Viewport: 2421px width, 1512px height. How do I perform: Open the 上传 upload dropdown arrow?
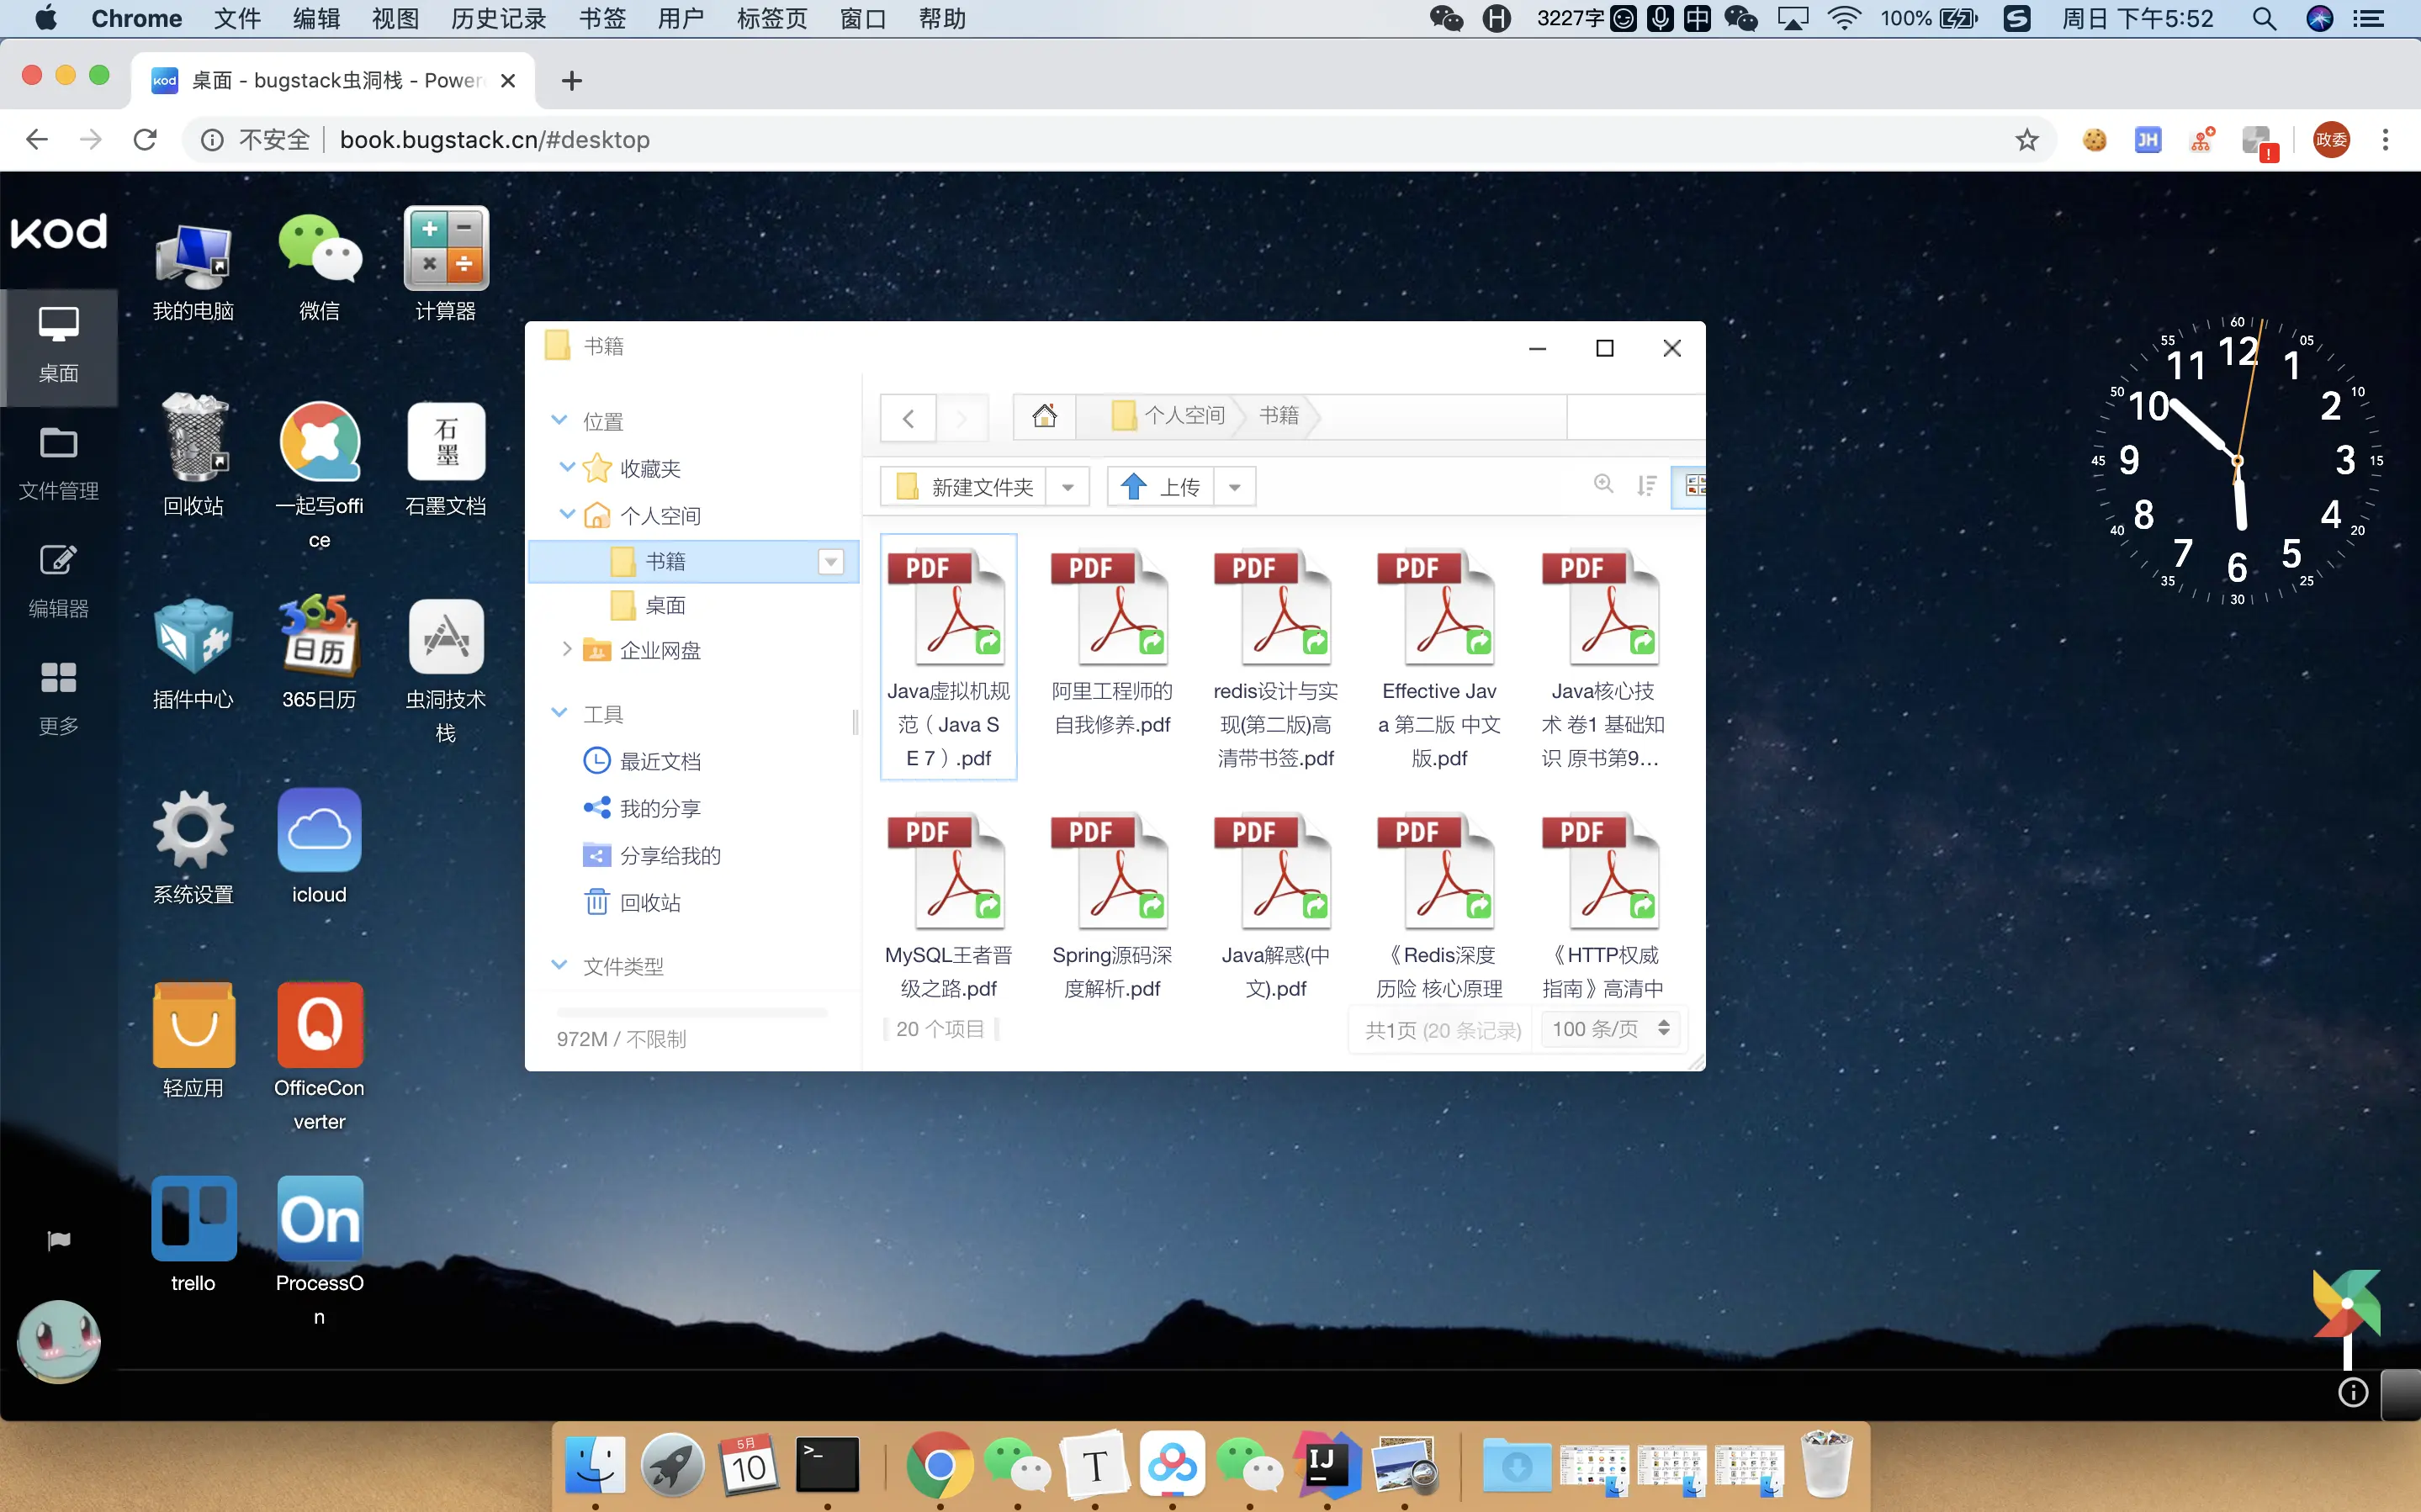pyautogui.click(x=1235, y=487)
